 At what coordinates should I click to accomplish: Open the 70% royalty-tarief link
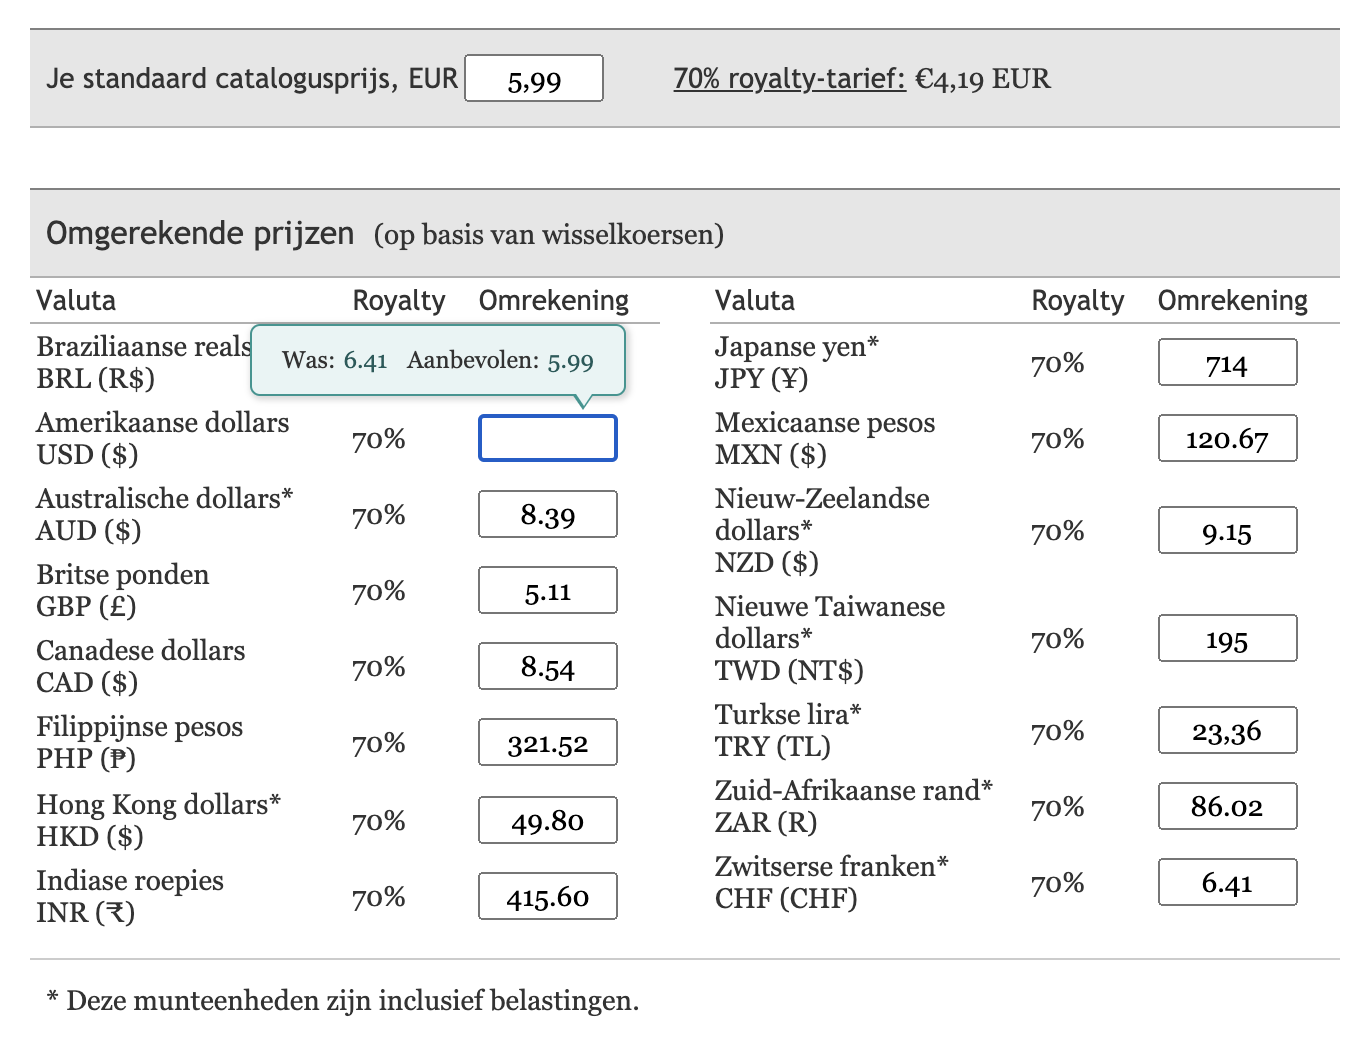[787, 76]
